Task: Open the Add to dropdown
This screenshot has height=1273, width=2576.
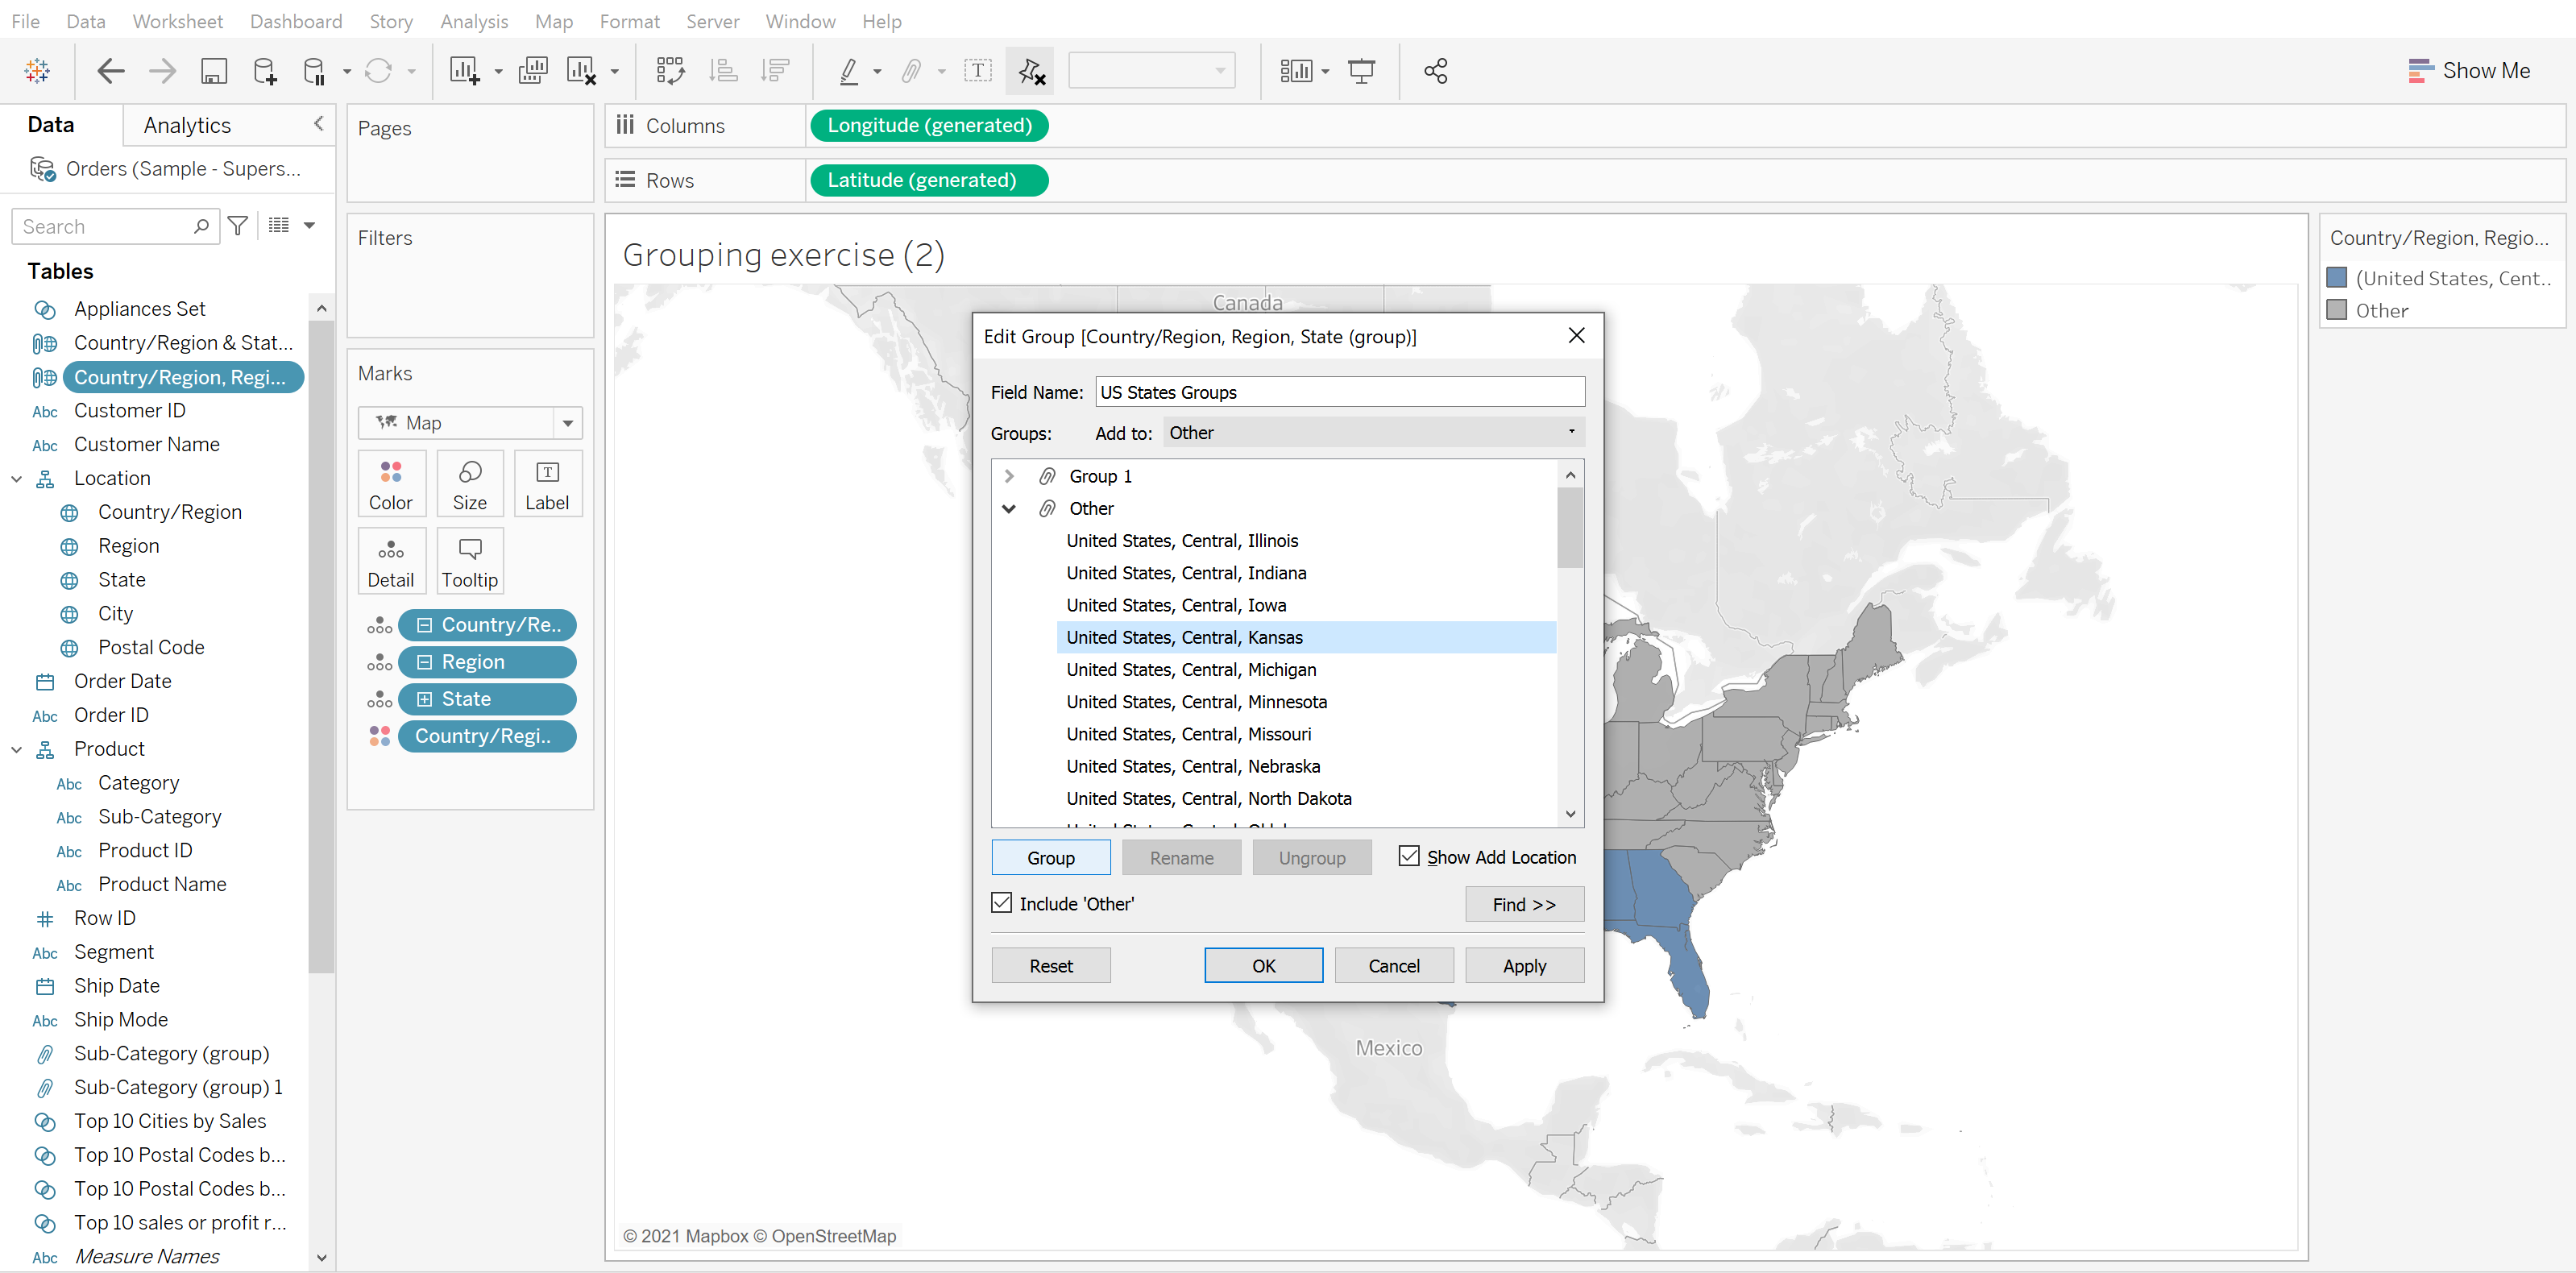Action: (1373, 433)
